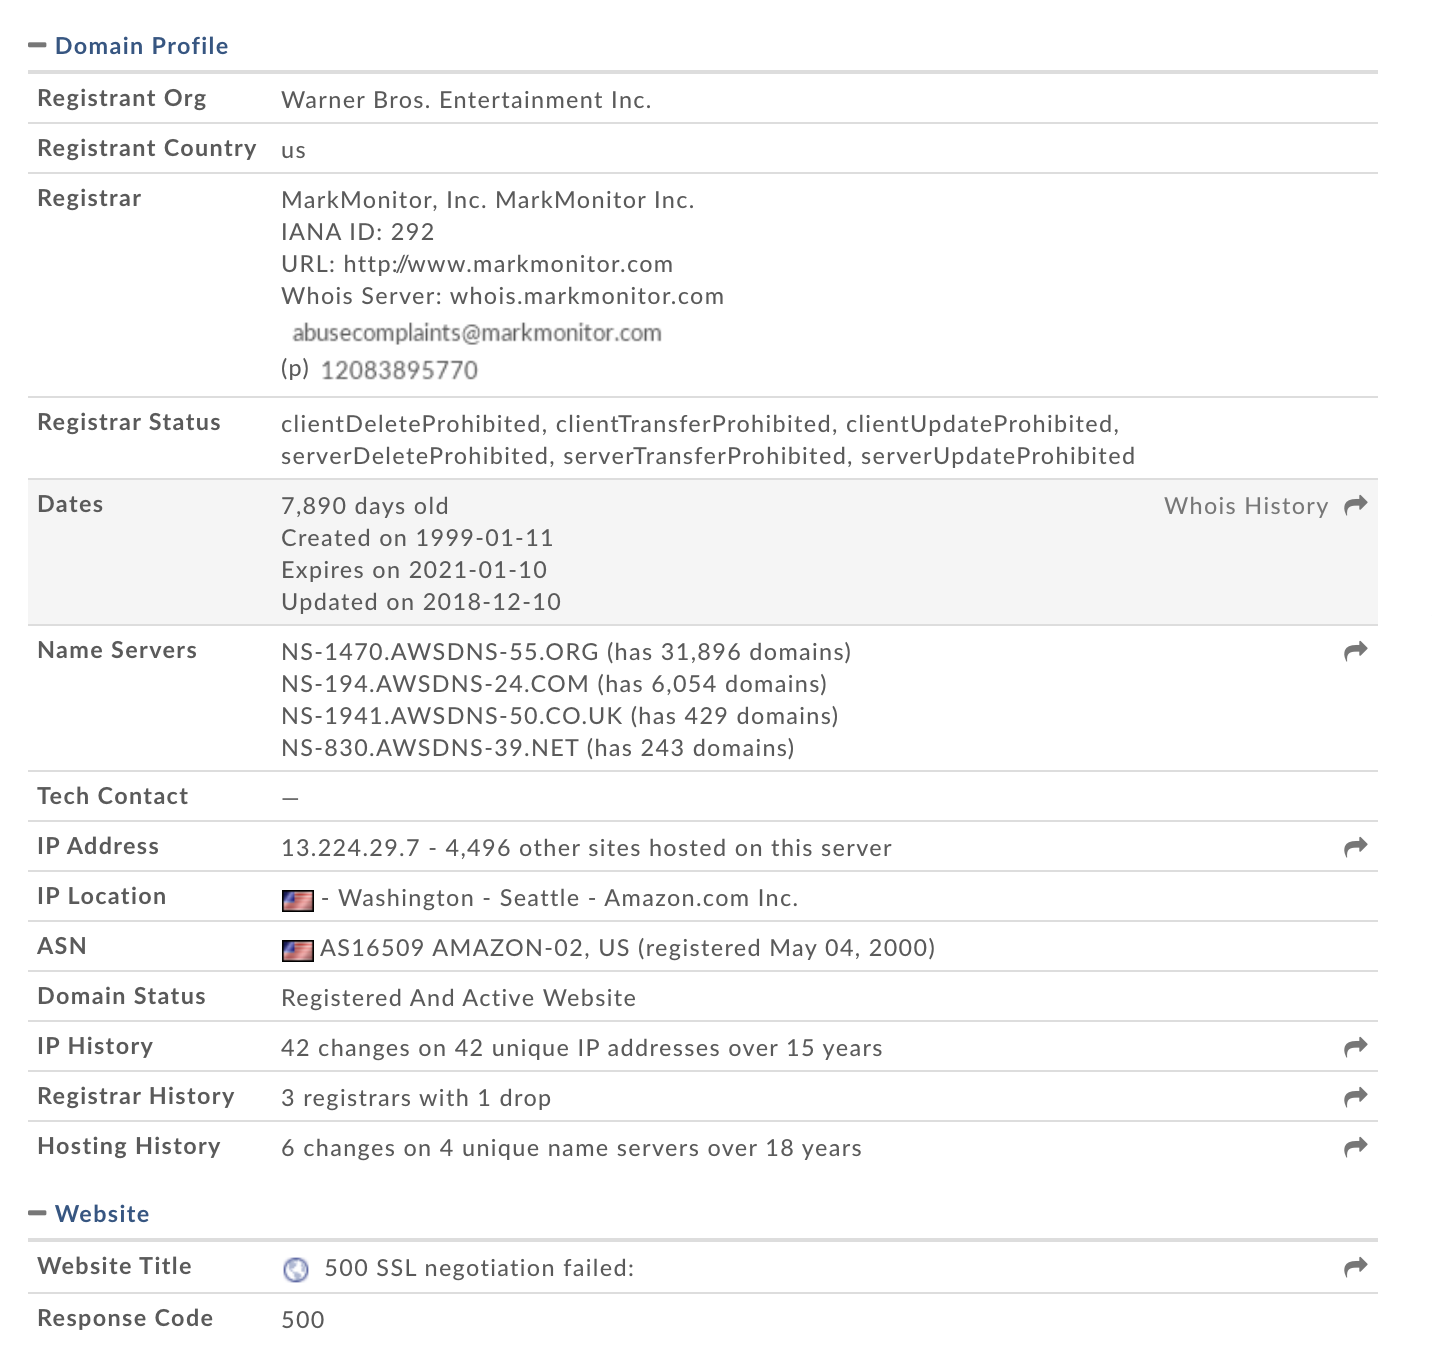Image resolution: width=1432 pixels, height=1348 pixels.
Task: Click name server NS-1941.AWSDNS-50.CO.UK
Action: pyautogui.click(x=452, y=716)
